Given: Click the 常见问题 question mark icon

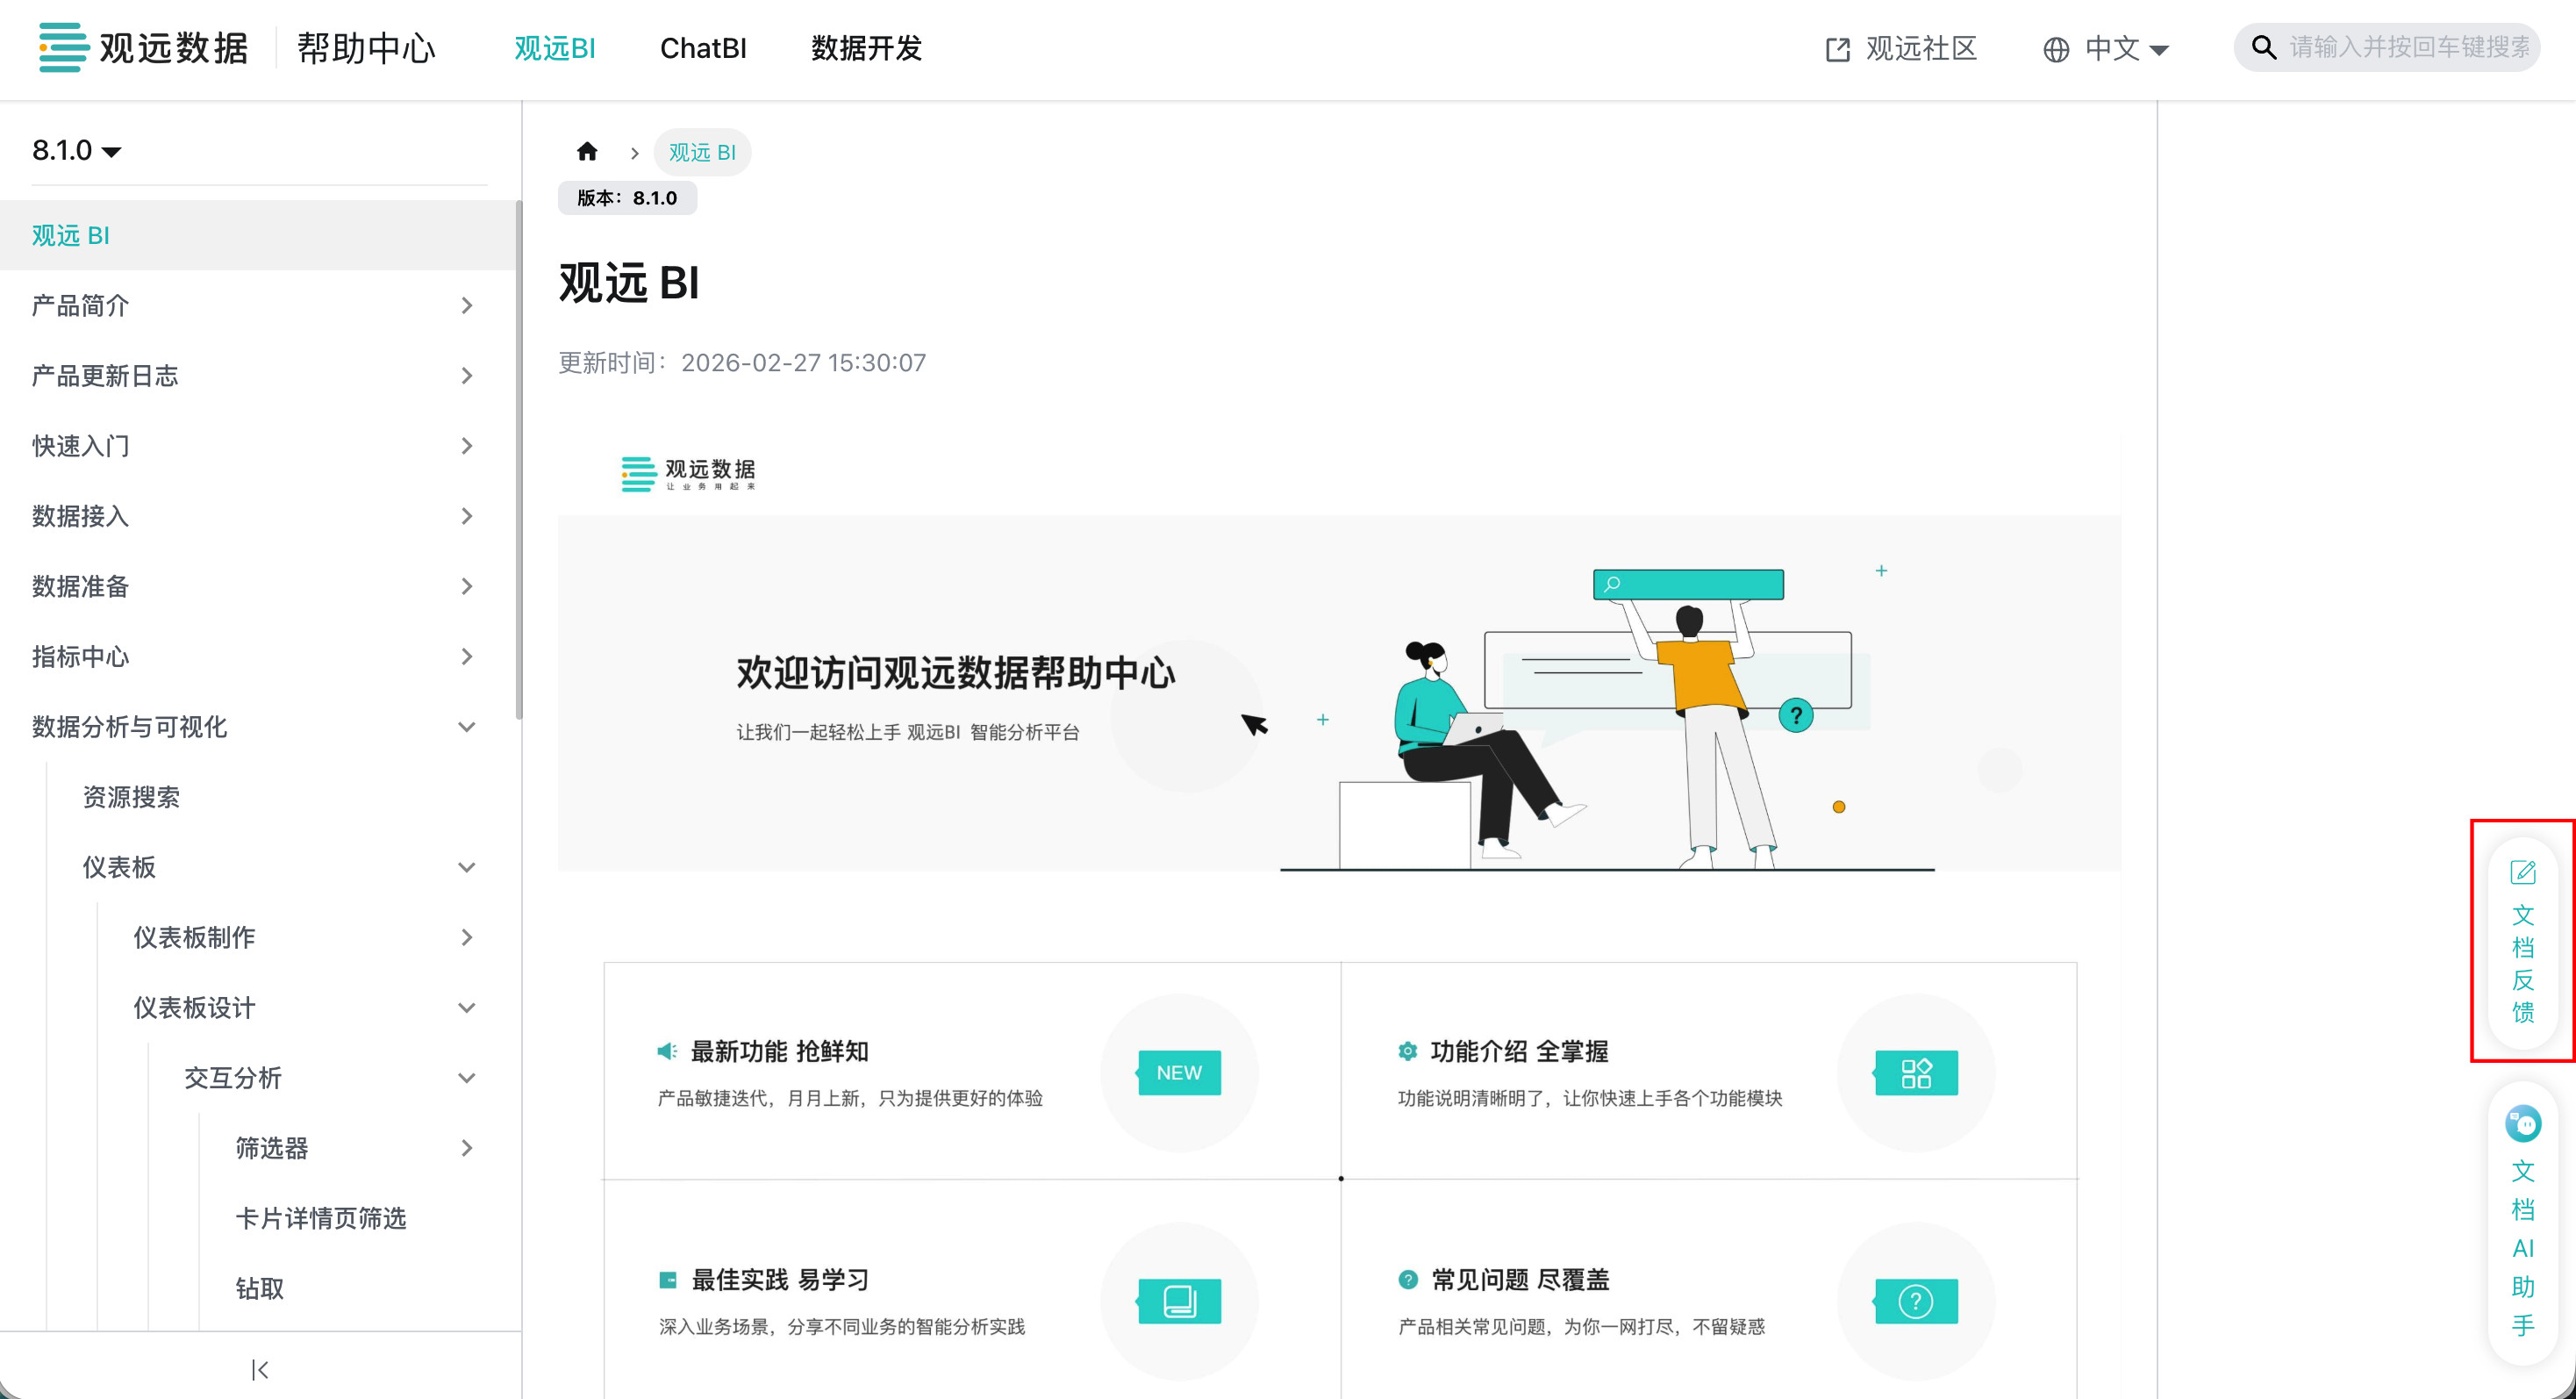Looking at the screenshot, I should [x=1916, y=1301].
